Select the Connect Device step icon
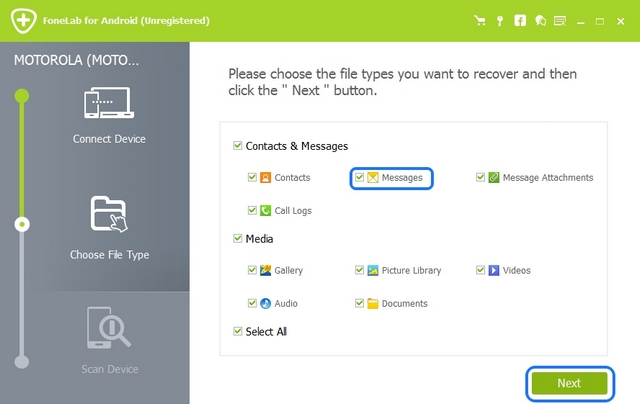The image size is (640, 404). (109, 103)
